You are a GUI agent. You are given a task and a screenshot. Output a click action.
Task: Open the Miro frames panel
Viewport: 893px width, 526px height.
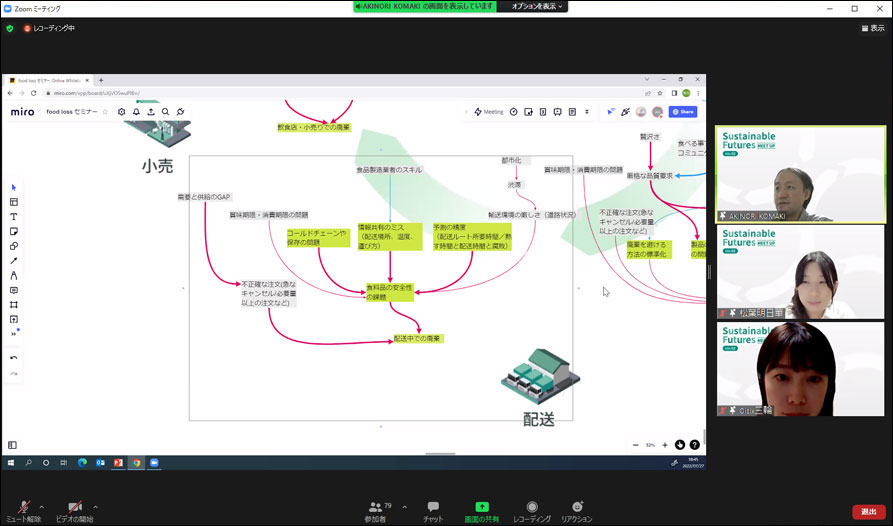[x=13, y=445]
